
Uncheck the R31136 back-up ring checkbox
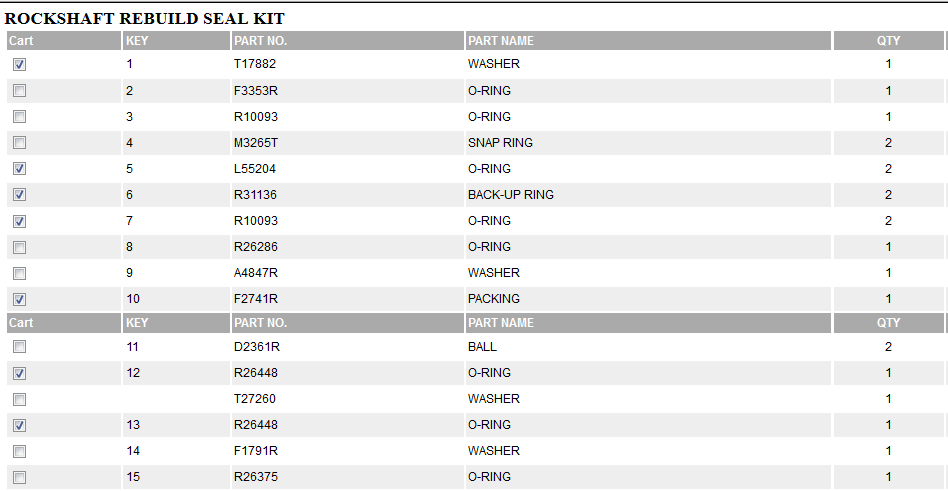point(20,195)
